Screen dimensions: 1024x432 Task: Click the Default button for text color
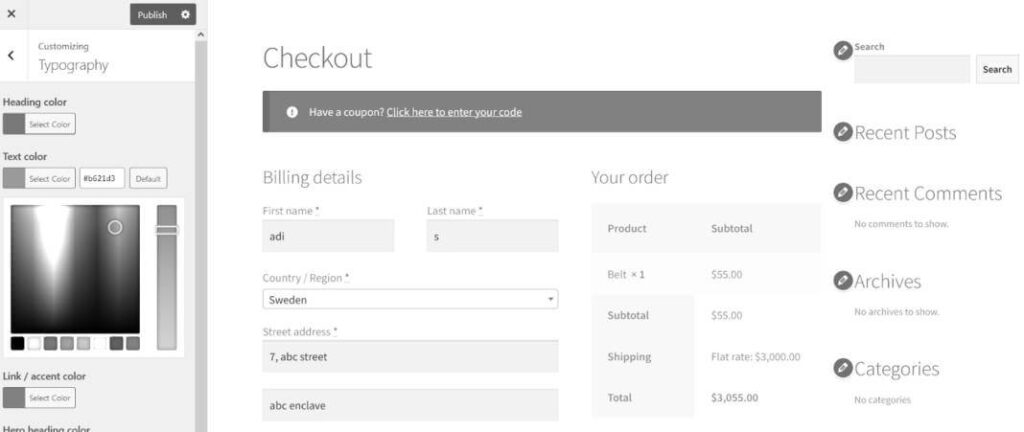click(x=148, y=178)
